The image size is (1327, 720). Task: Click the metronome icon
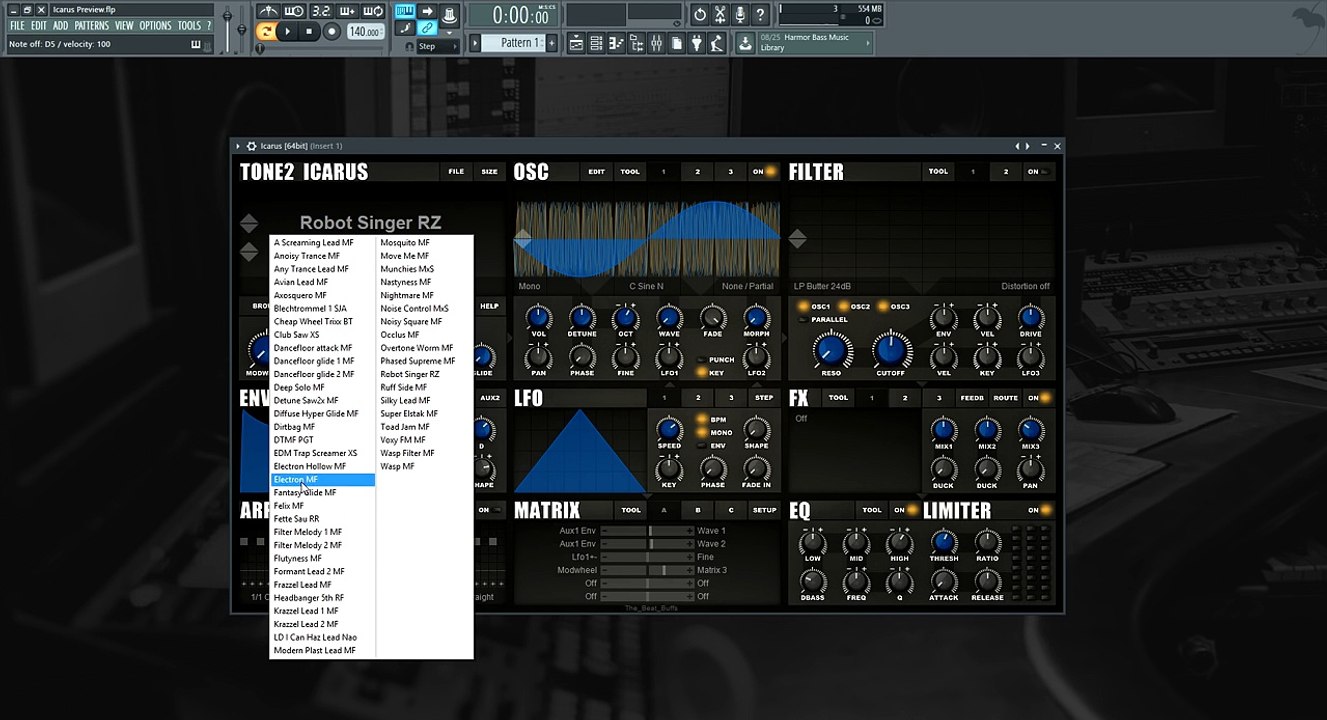(x=268, y=11)
